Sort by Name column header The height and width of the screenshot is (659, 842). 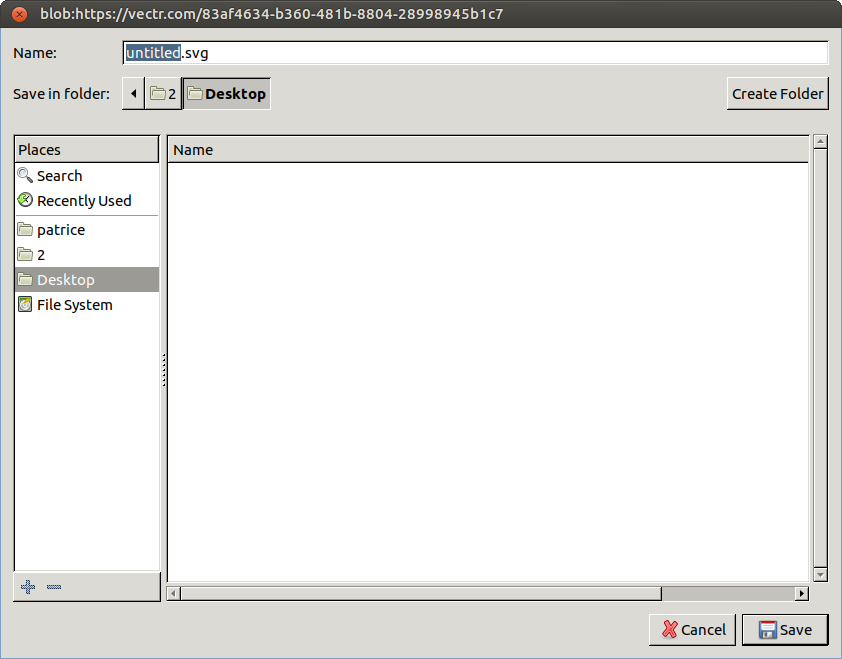(x=488, y=150)
